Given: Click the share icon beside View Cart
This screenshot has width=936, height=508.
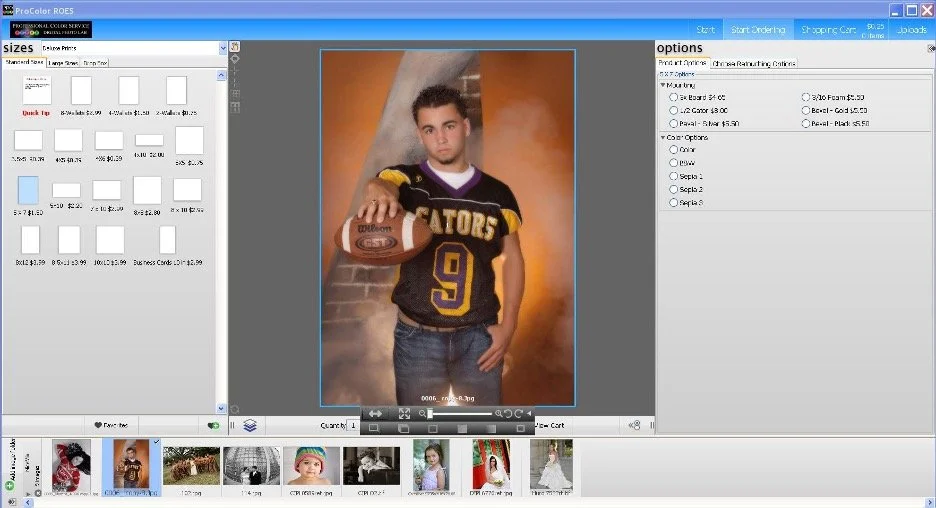Looking at the screenshot, I should coord(635,425).
